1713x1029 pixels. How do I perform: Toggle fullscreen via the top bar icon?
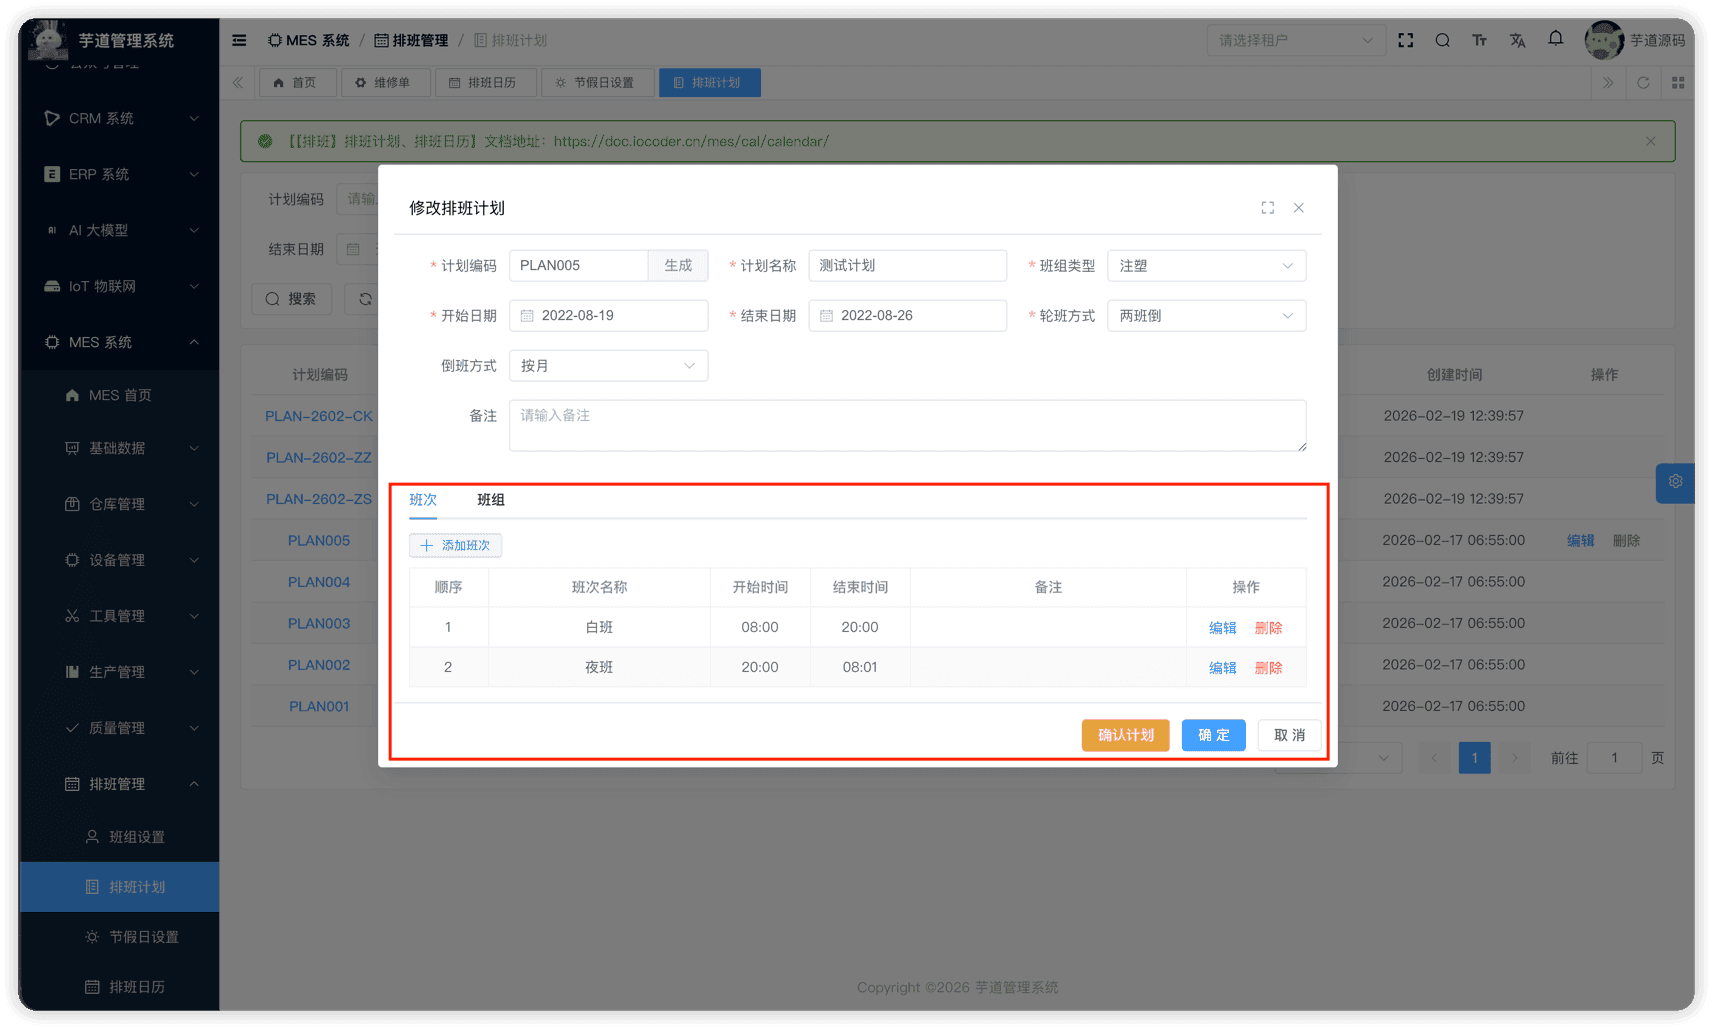1405,40
